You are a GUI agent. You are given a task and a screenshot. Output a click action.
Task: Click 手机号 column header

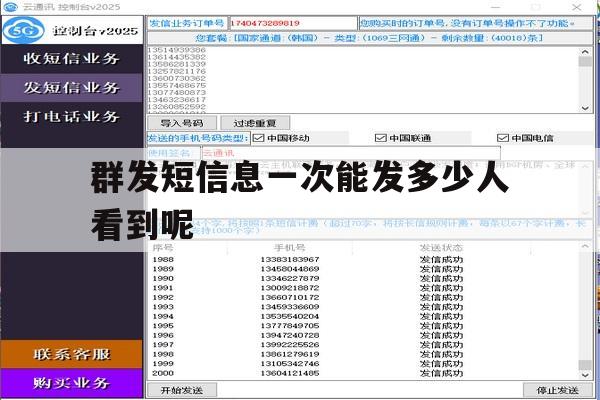point(290,248)
